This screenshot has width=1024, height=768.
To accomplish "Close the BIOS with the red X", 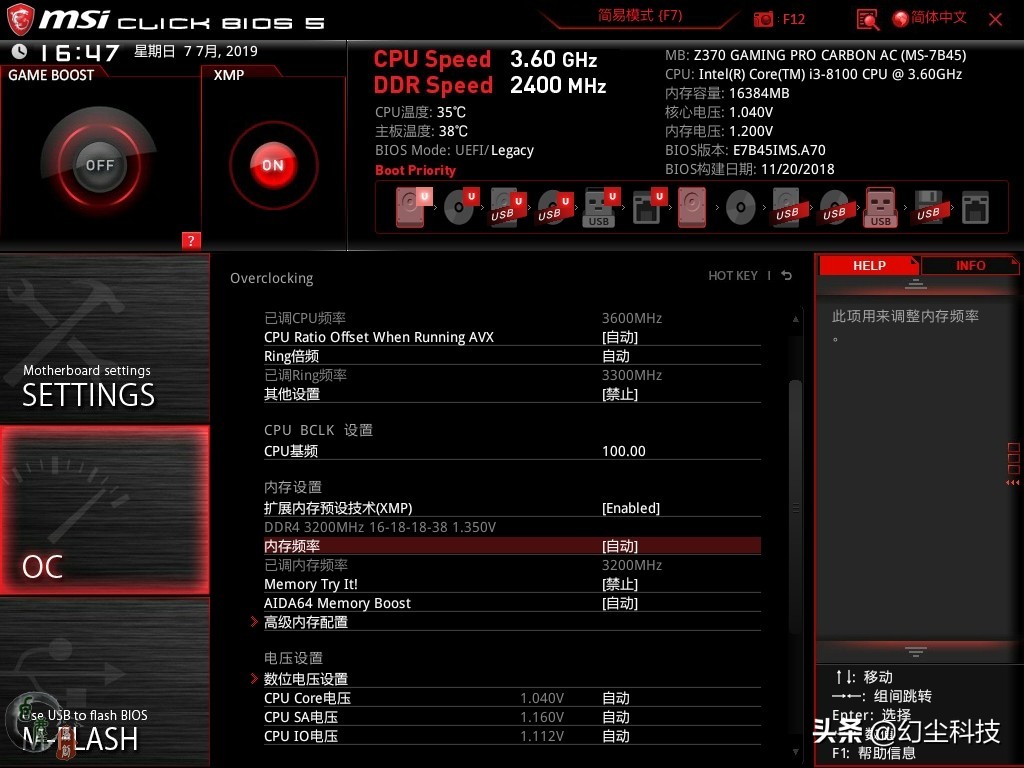I will [x=995, y=20].
